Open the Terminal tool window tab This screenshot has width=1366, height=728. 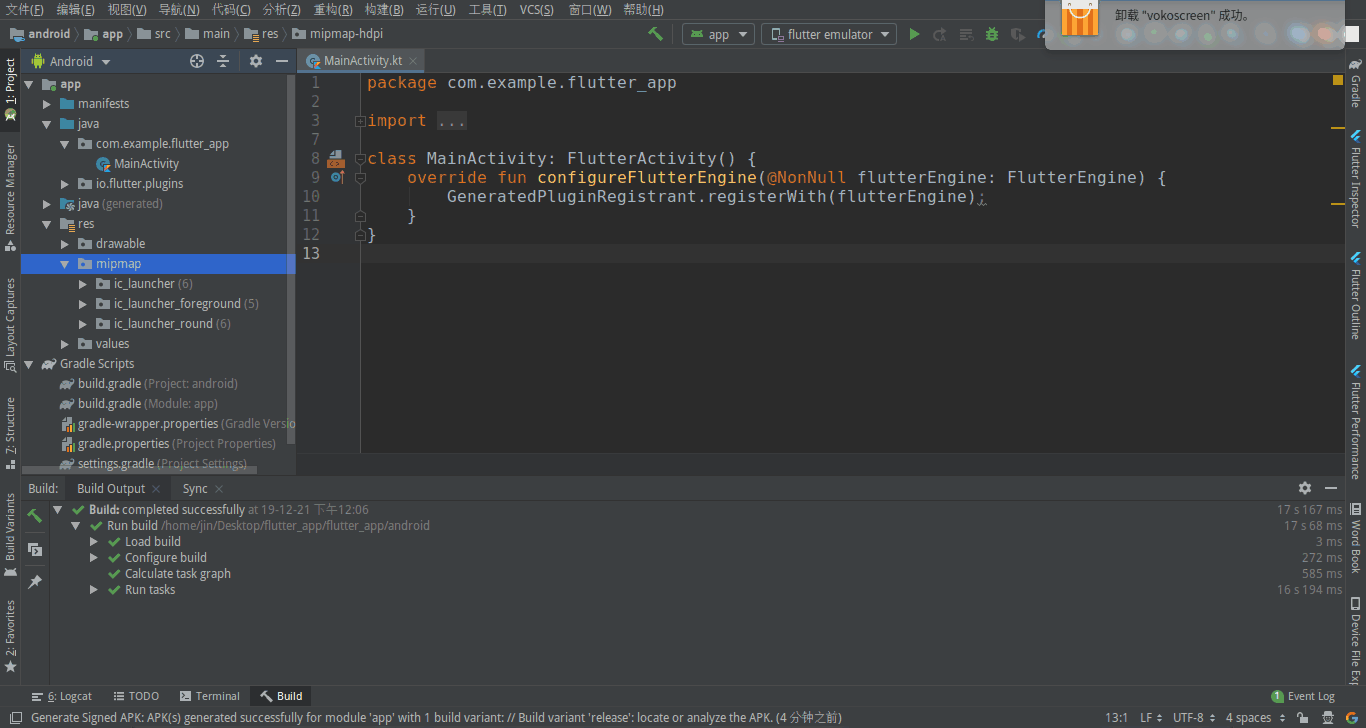[x=210, y=696]
